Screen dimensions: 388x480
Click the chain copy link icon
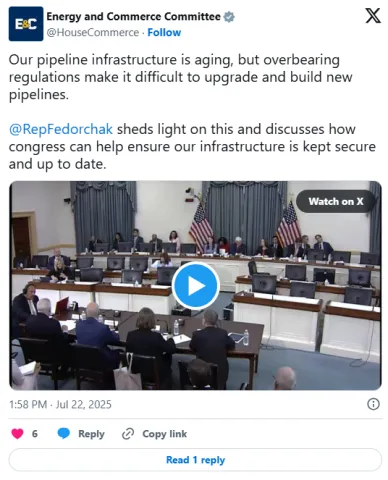click(x=128, y=434)
